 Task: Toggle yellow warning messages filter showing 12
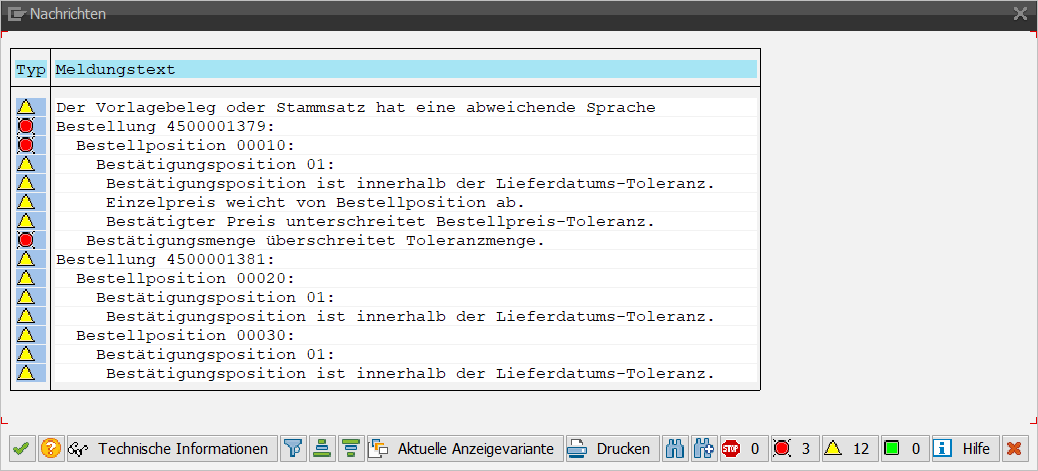[846, 449]
